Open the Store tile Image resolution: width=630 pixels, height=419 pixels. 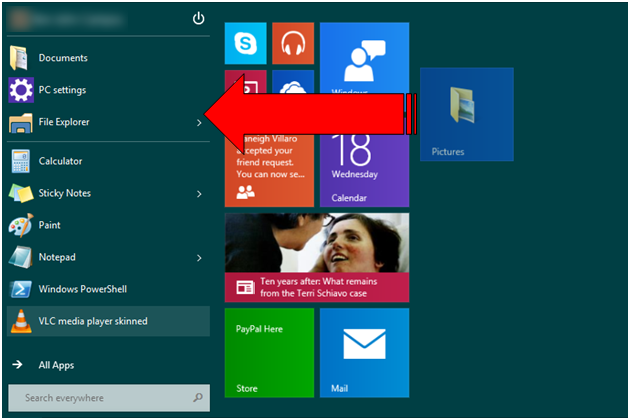point(269,353)
